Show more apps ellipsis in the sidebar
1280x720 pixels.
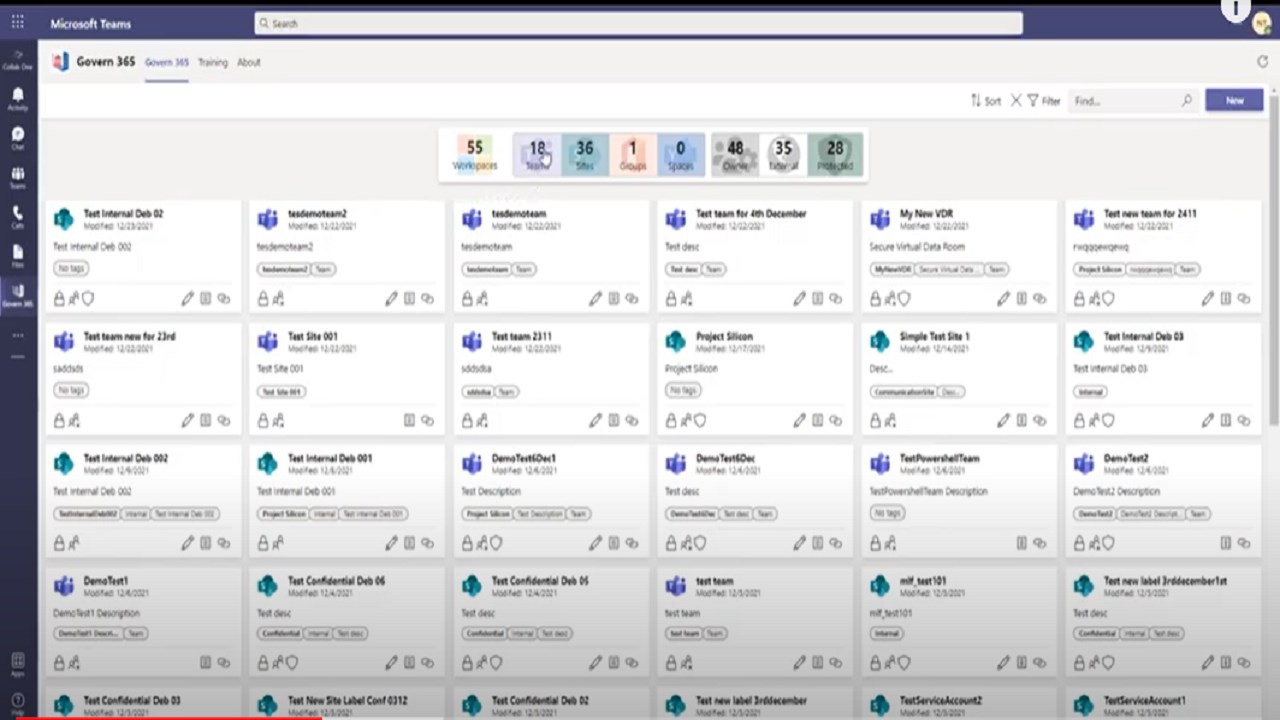pos(18,336)
